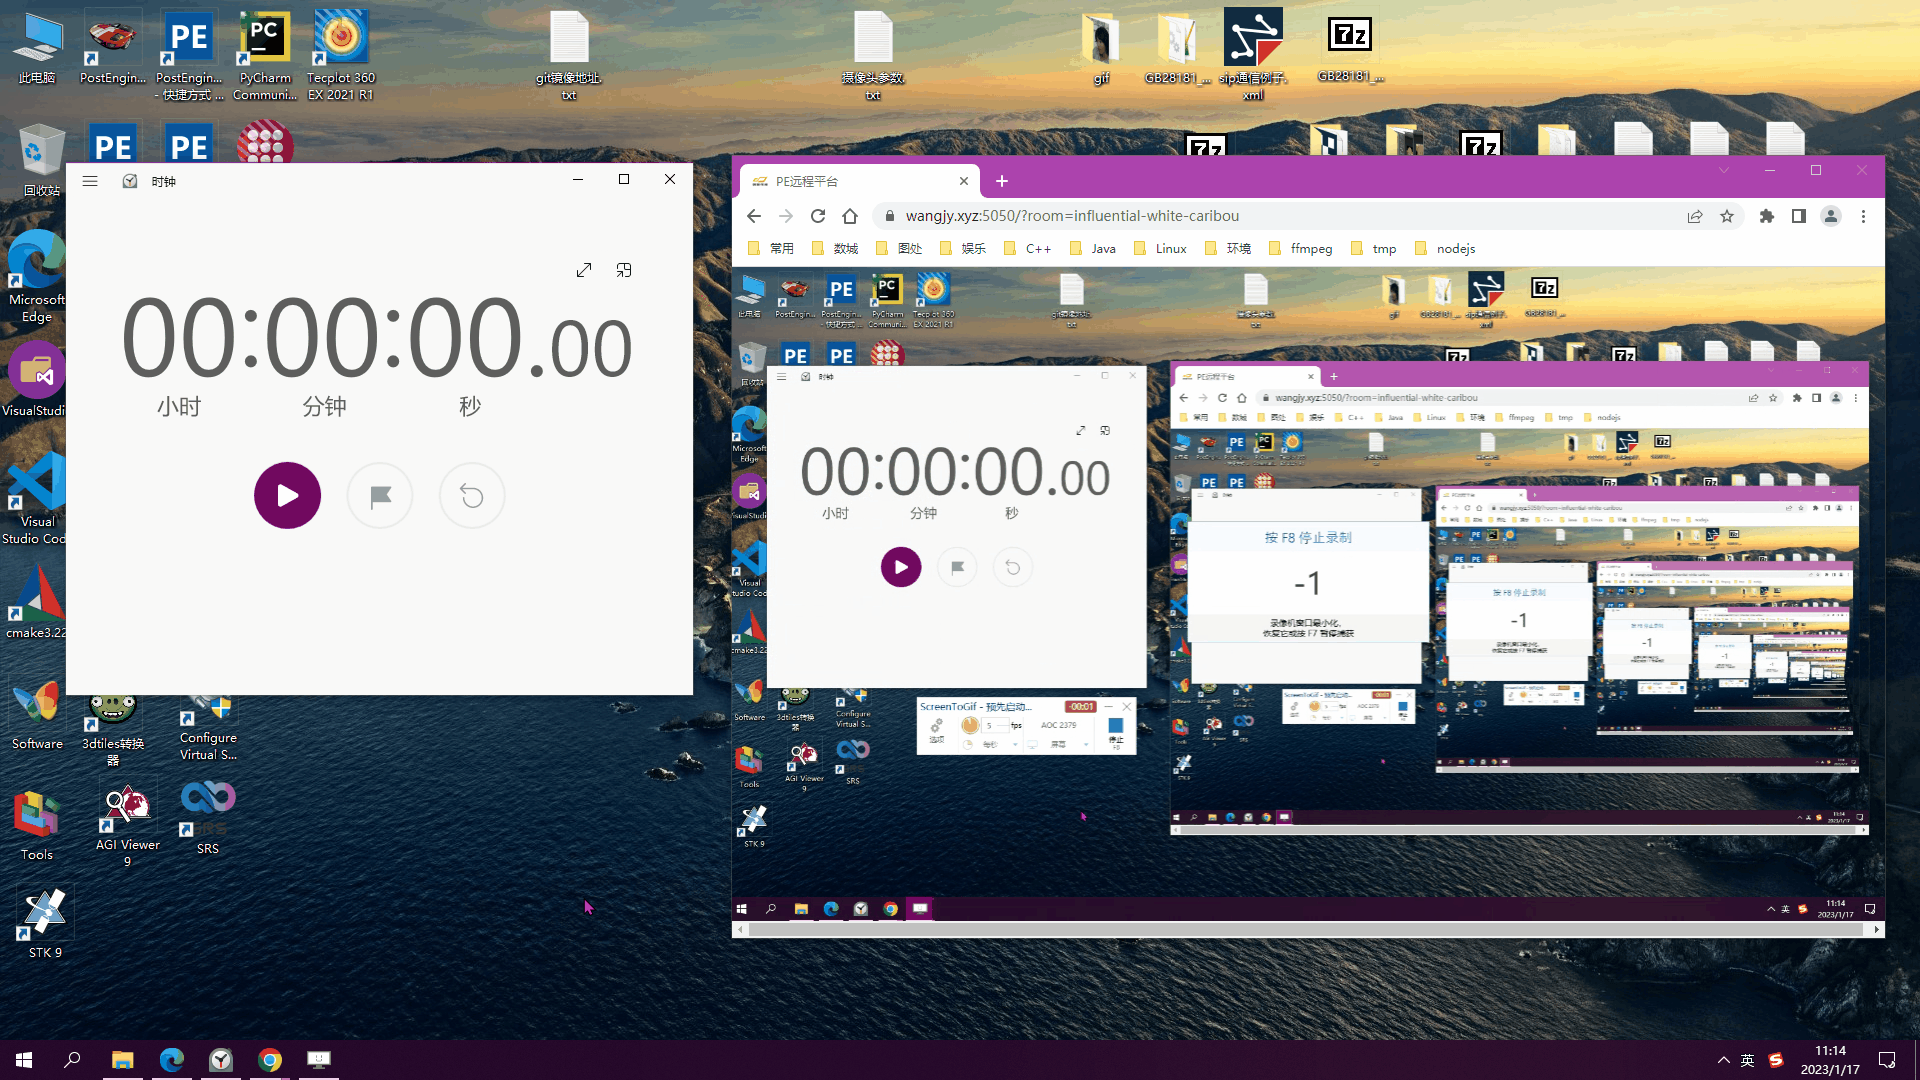Open the Clock app hamburger menu
This screenshot has height=1080, width=1920.
[90, 181]
